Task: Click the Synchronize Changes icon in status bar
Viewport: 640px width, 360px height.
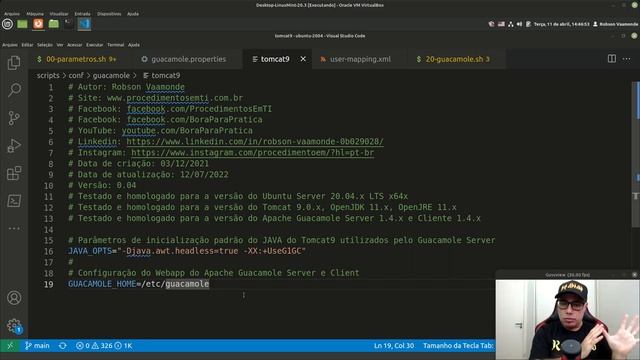Action: click(62, 346)
